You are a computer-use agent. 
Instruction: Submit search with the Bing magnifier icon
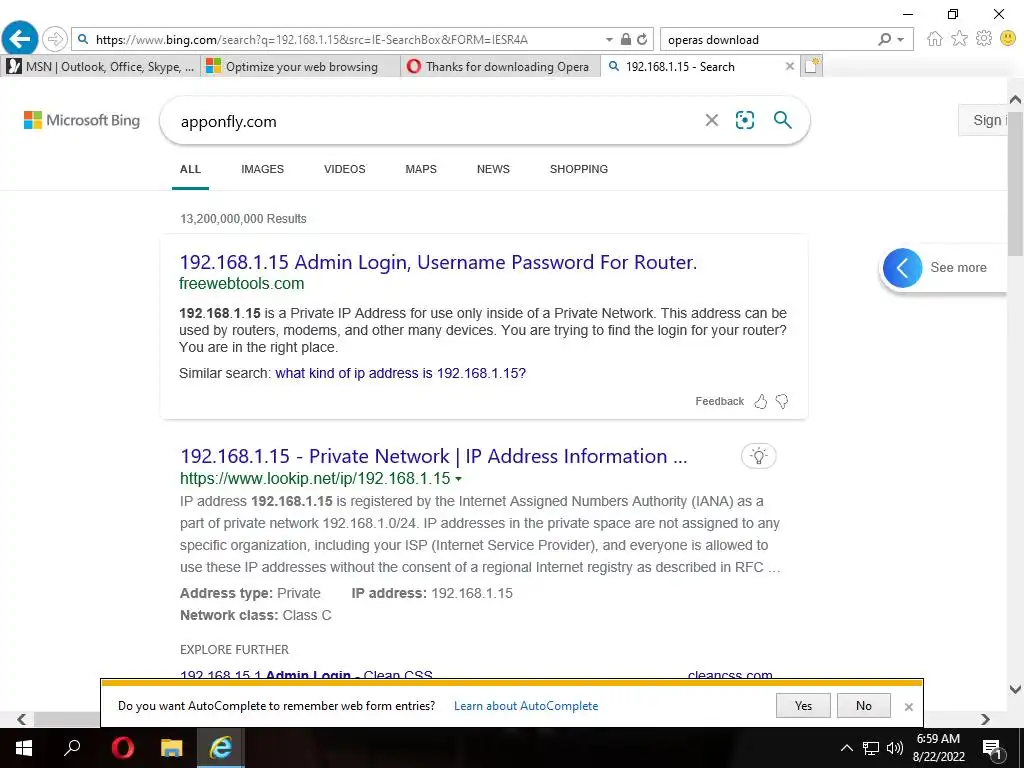tap(782, 120)
